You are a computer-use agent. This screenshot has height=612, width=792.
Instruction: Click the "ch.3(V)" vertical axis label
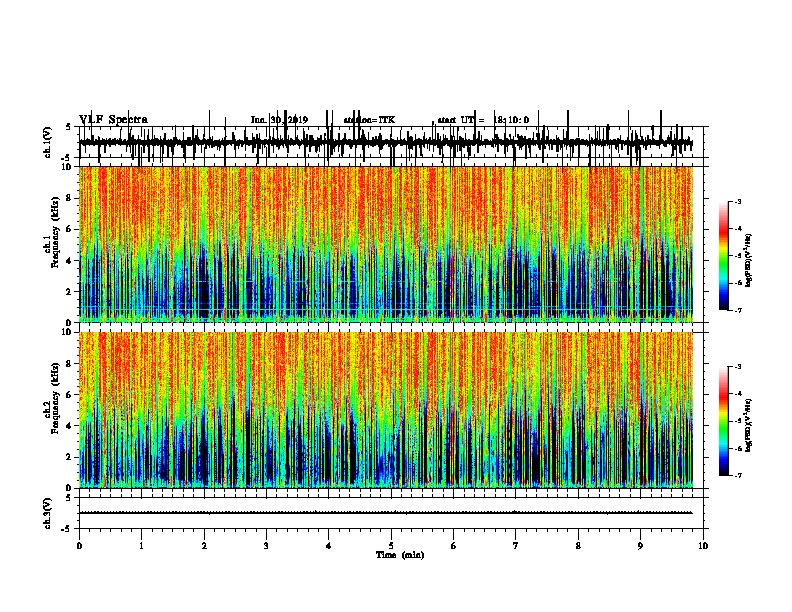coord(48,513)
